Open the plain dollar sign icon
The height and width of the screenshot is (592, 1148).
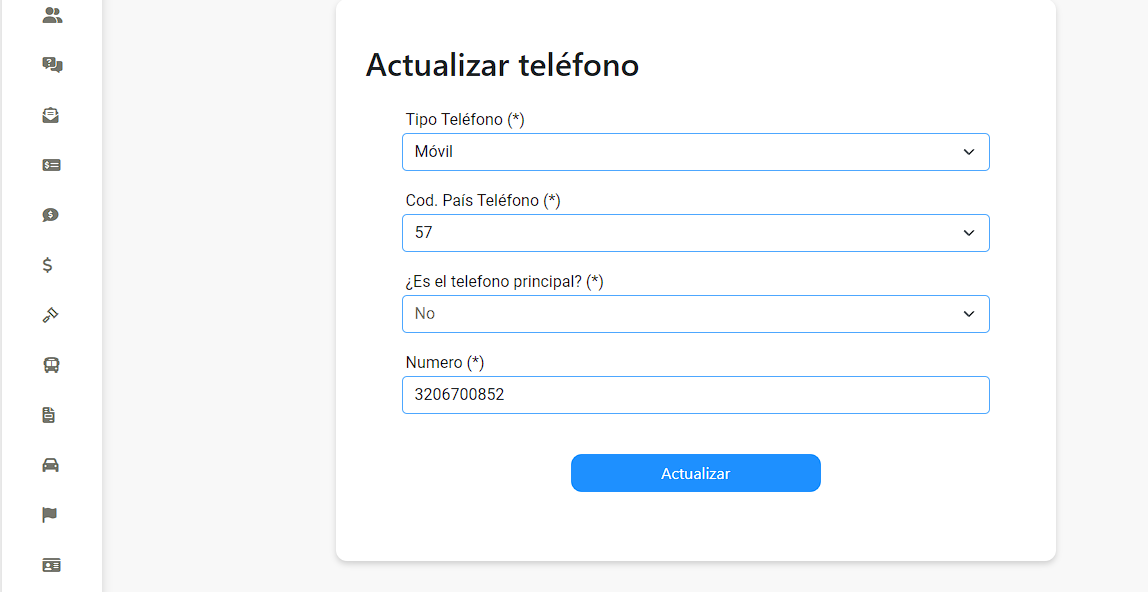48,265
